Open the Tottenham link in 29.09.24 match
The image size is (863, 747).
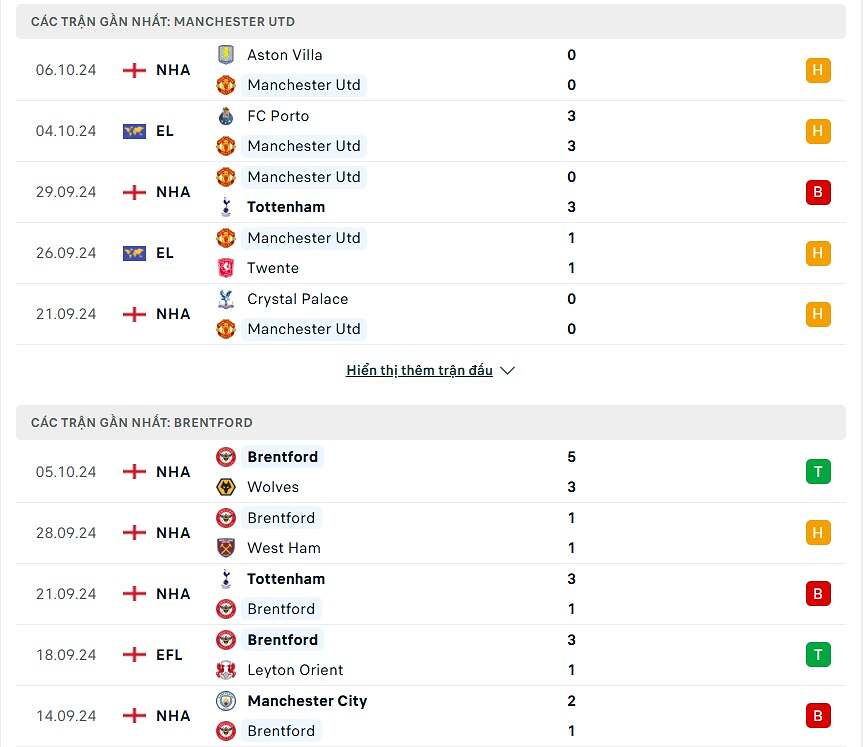[286, 207]
